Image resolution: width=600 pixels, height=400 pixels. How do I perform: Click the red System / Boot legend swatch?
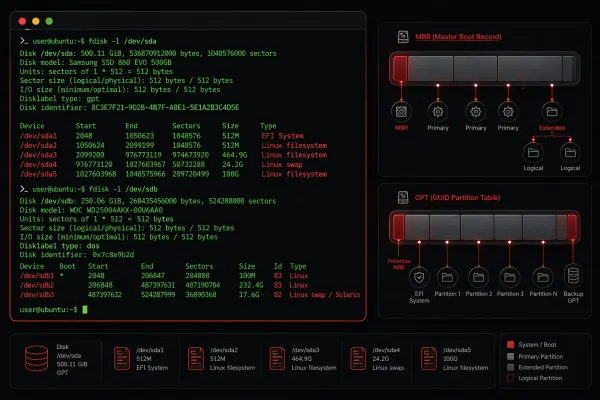[510, 344]
